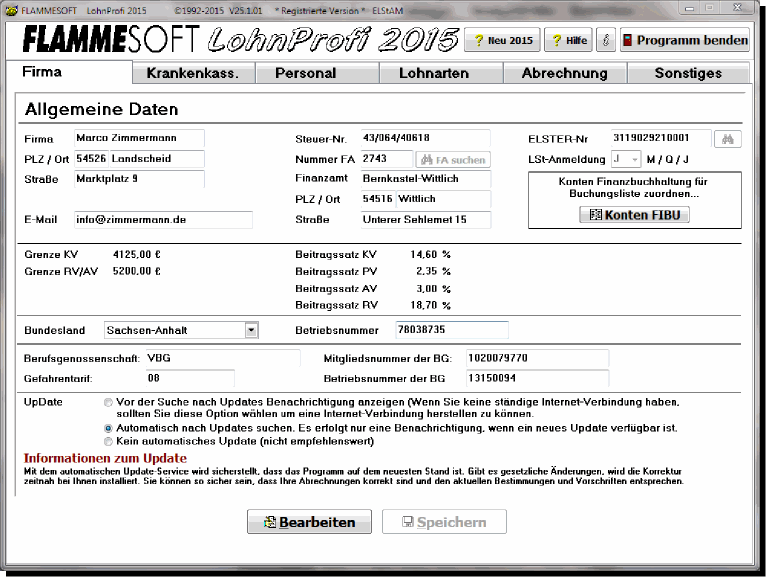Click the PLZ field 54526
The image size is (766, 577).
91,159
